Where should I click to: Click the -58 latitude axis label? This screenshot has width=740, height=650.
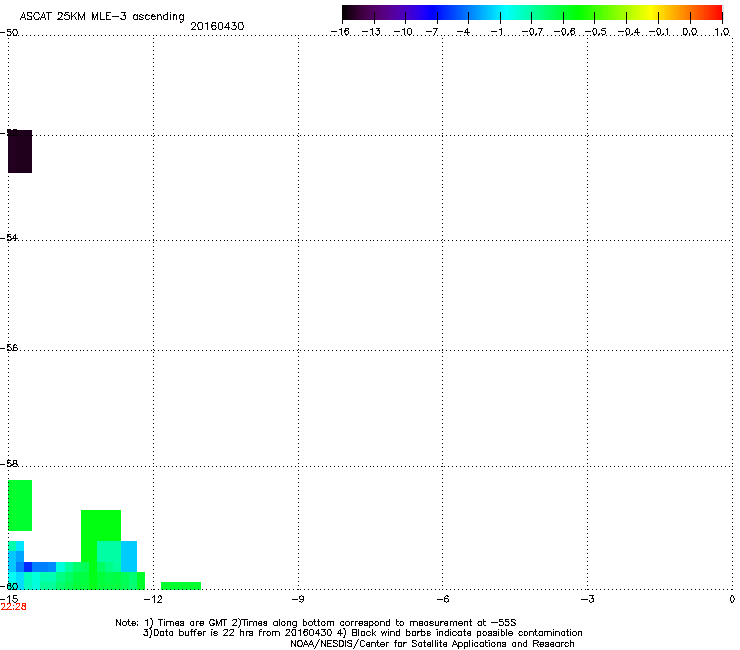pyautogui.click(x=9, y=464)
